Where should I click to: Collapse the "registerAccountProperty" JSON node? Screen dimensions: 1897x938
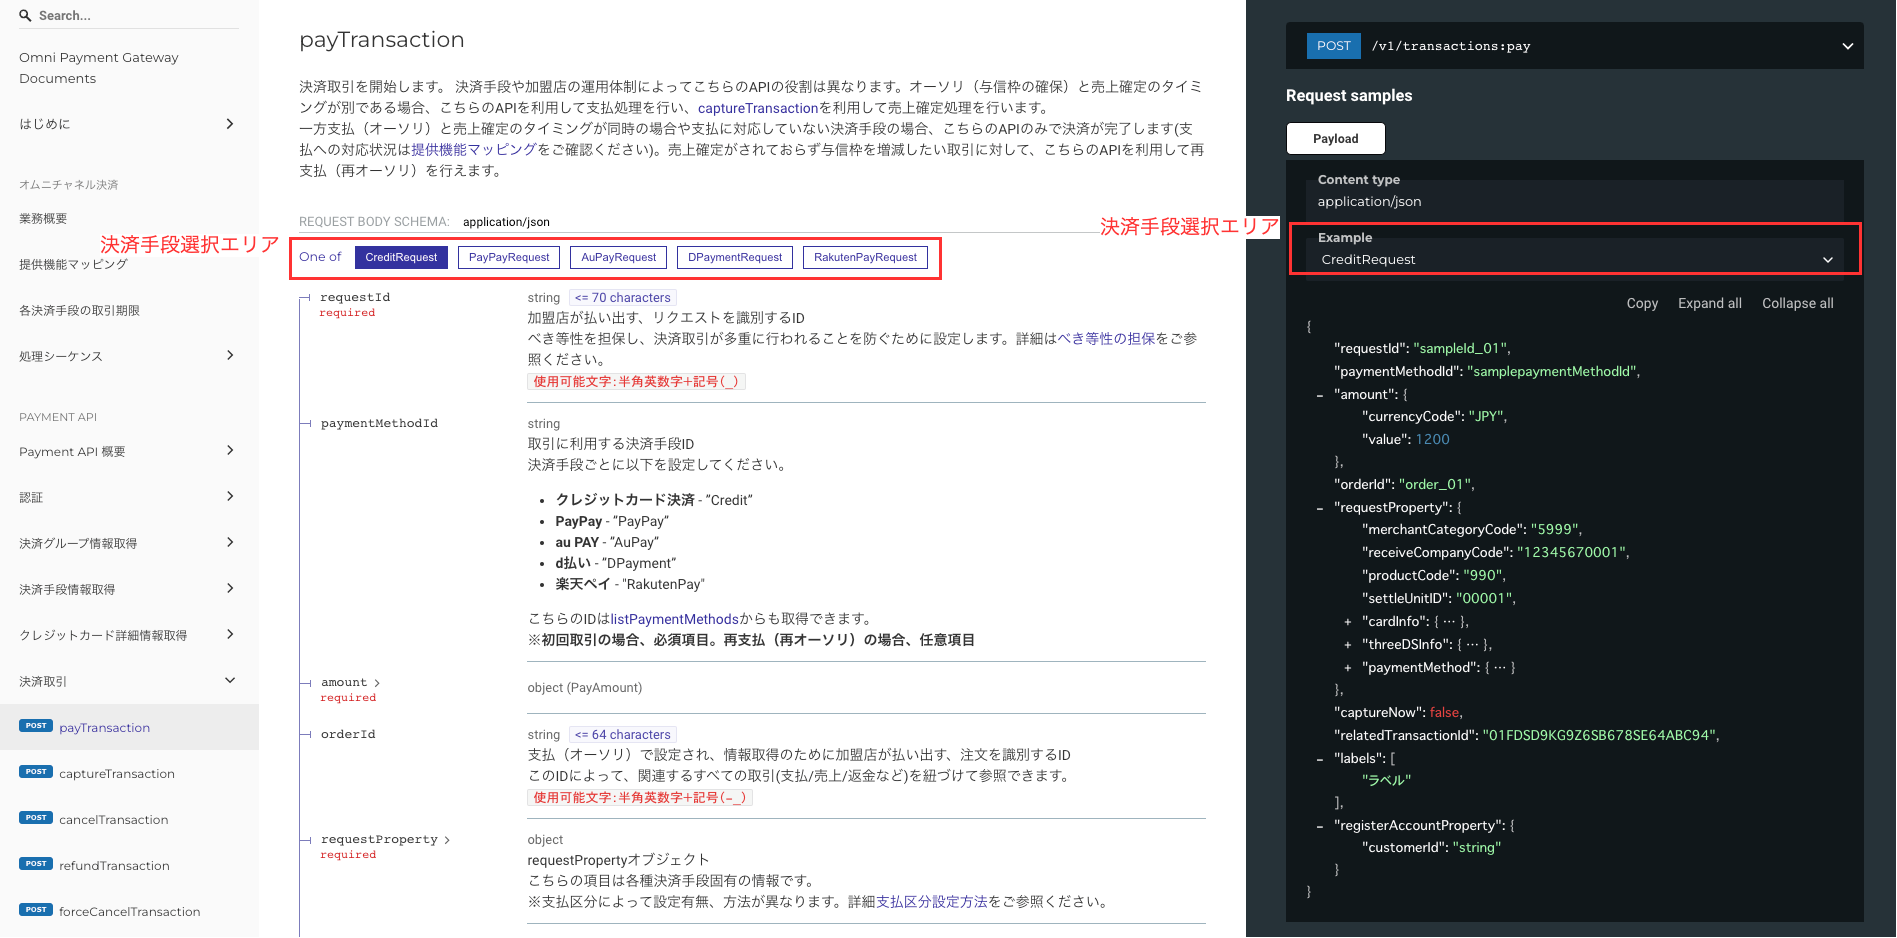[1320, 826]
